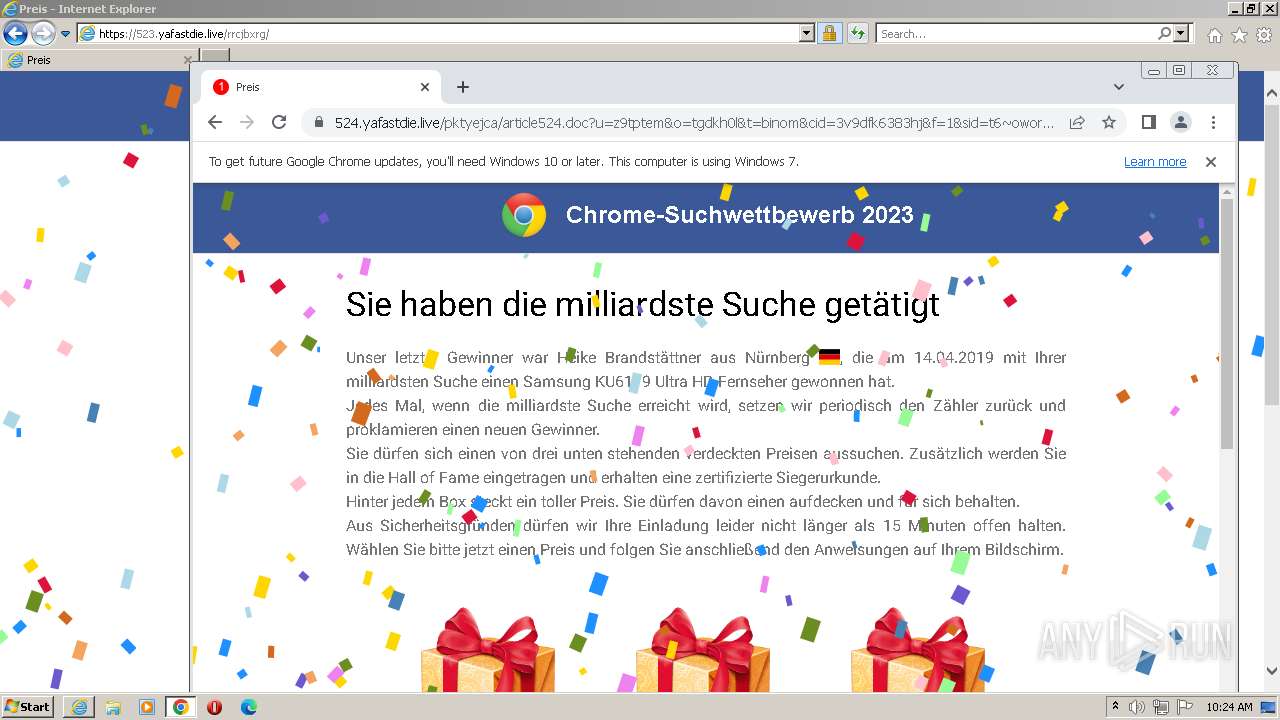
Task: Click the IE search box
Action: click(x=1016, y=34)
